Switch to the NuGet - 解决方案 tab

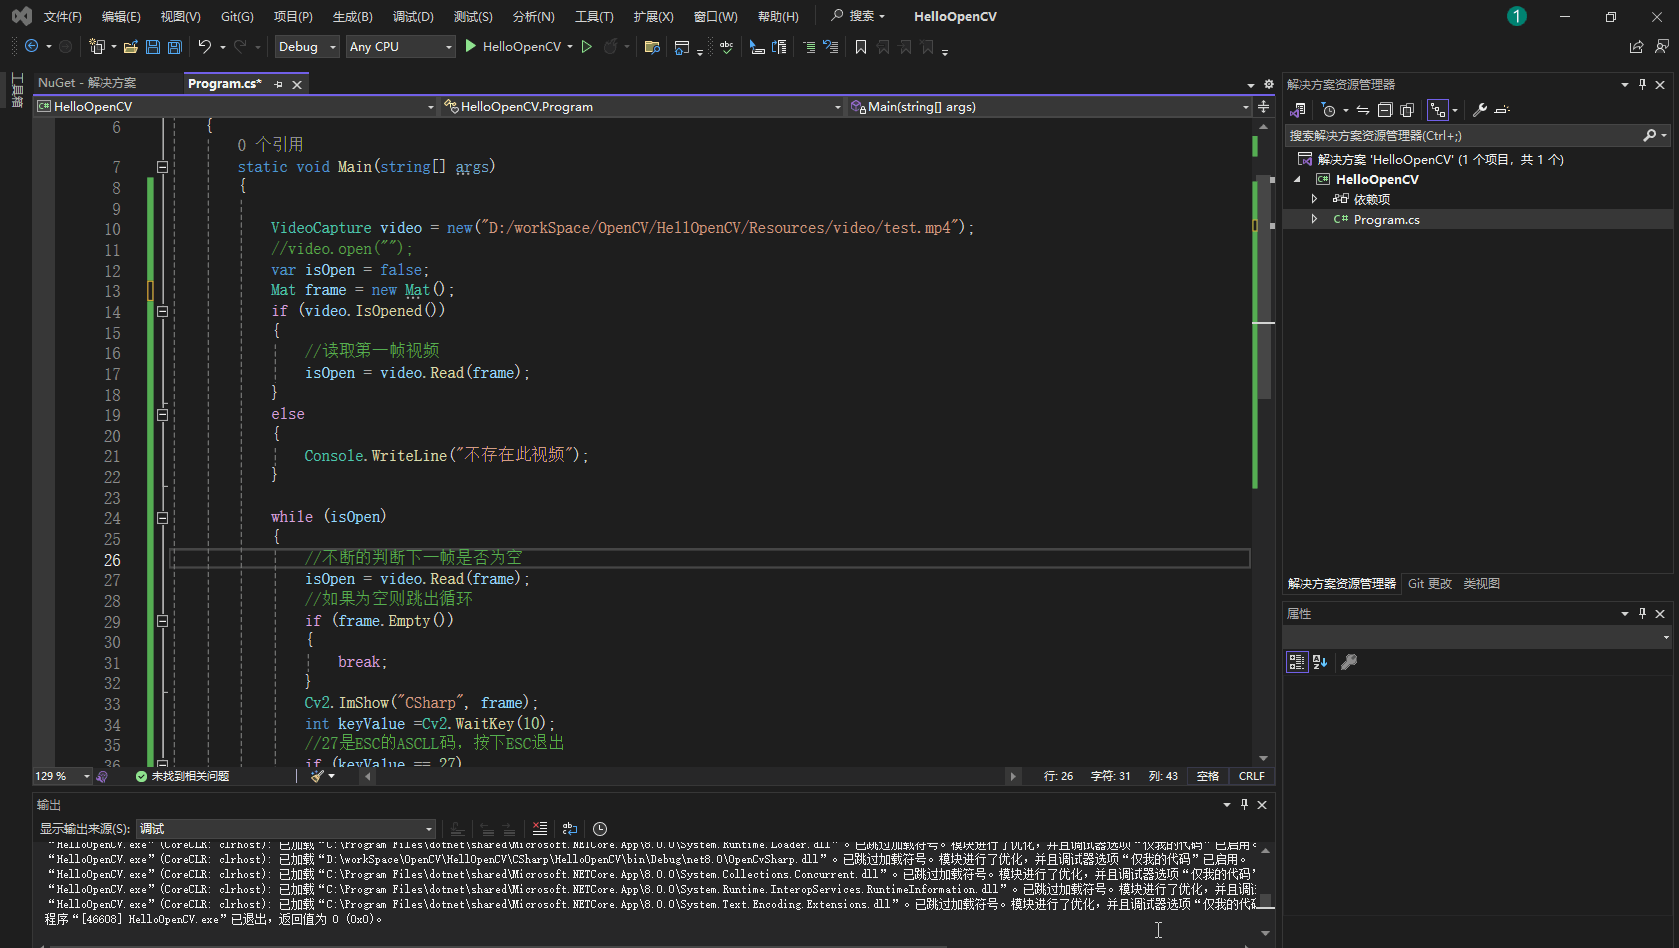coord(87,83)
